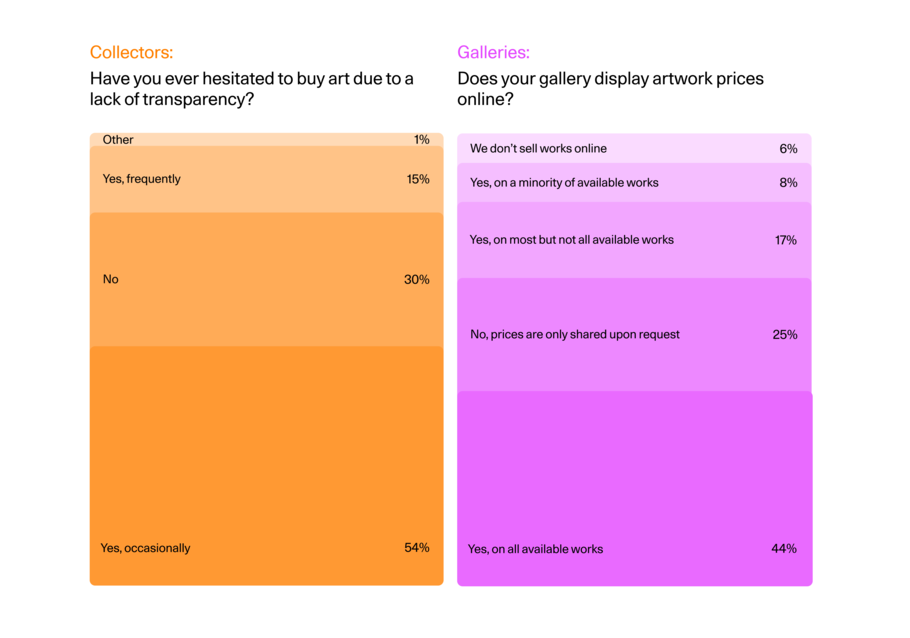Click the 30% value in the collectors chart
The image size is (910, 638).
coord(417,279)
